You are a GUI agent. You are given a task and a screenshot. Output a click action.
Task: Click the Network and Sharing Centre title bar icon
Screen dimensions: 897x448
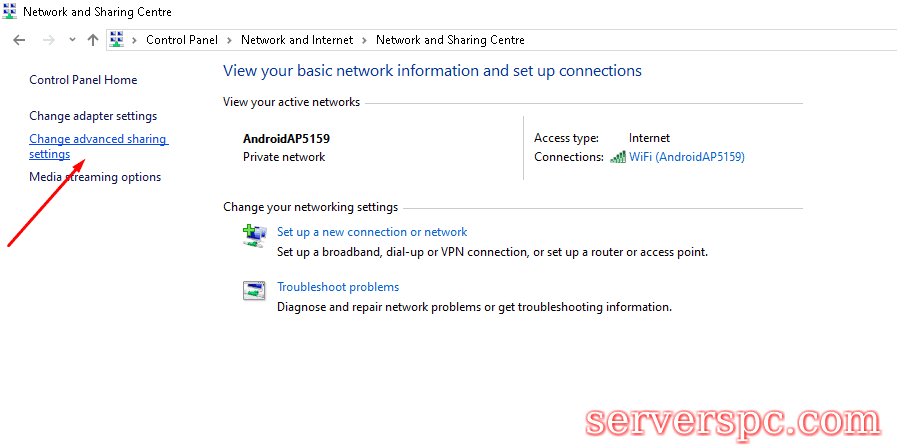tap(10, 12)
